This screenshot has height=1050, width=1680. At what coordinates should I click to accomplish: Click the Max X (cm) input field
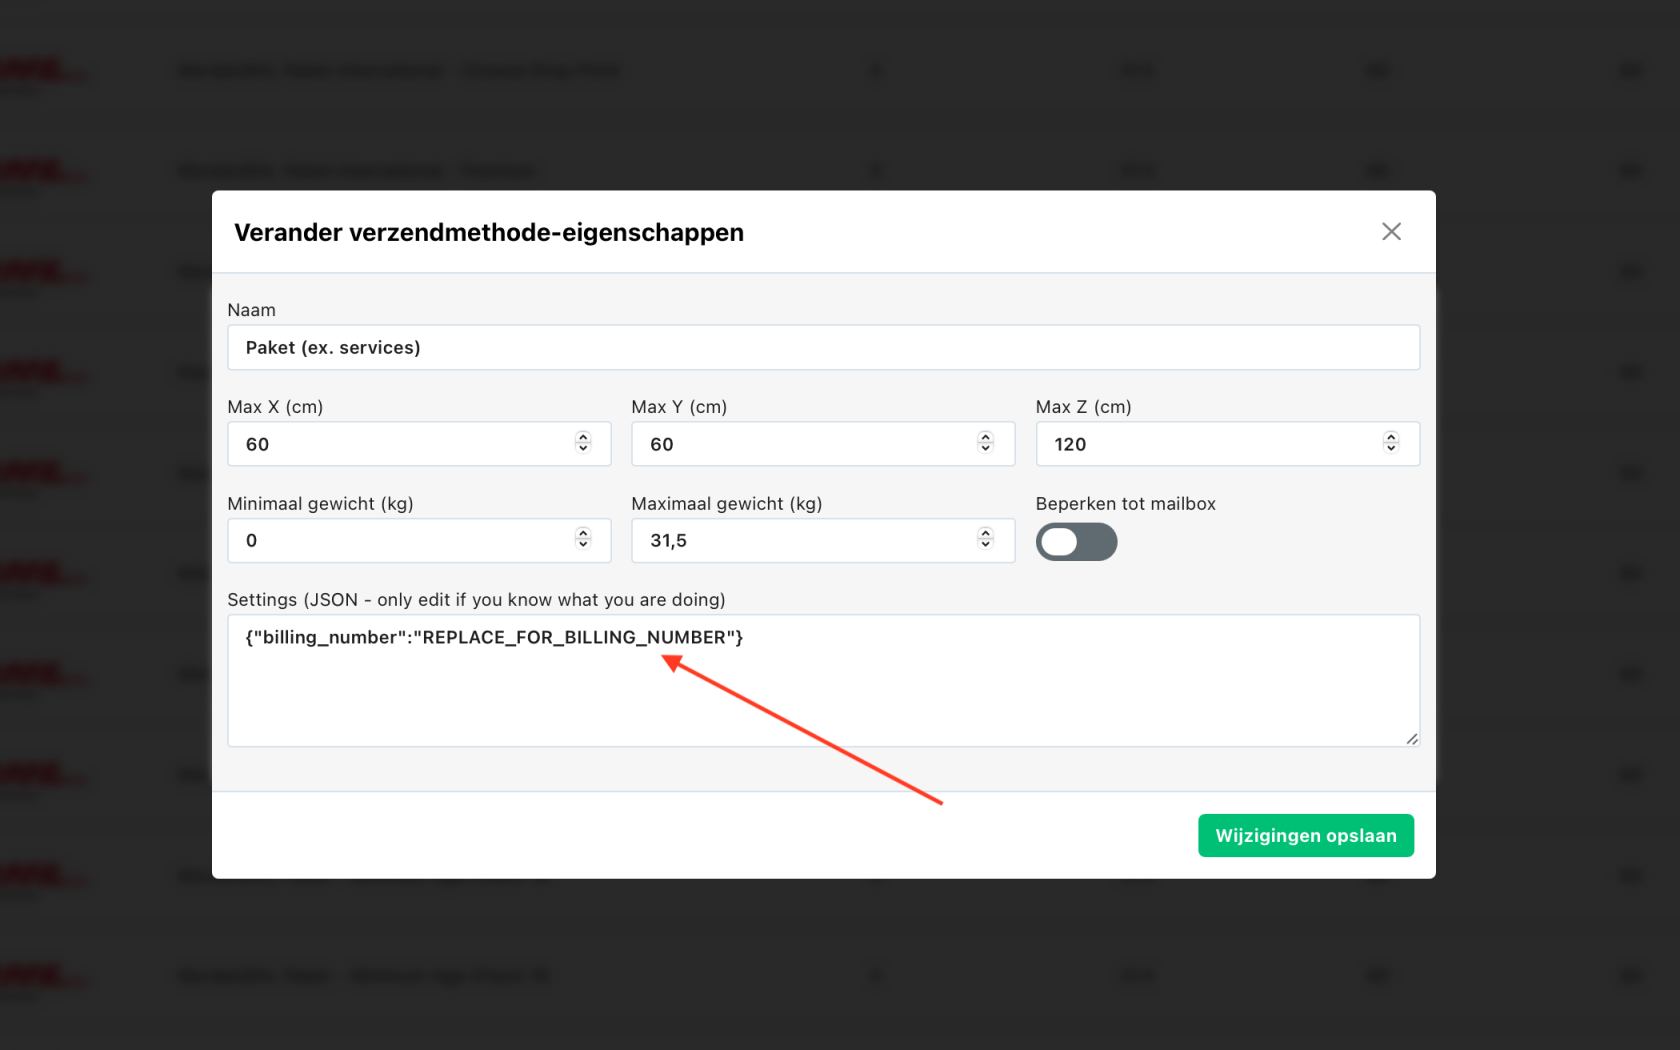coord(400,444)
